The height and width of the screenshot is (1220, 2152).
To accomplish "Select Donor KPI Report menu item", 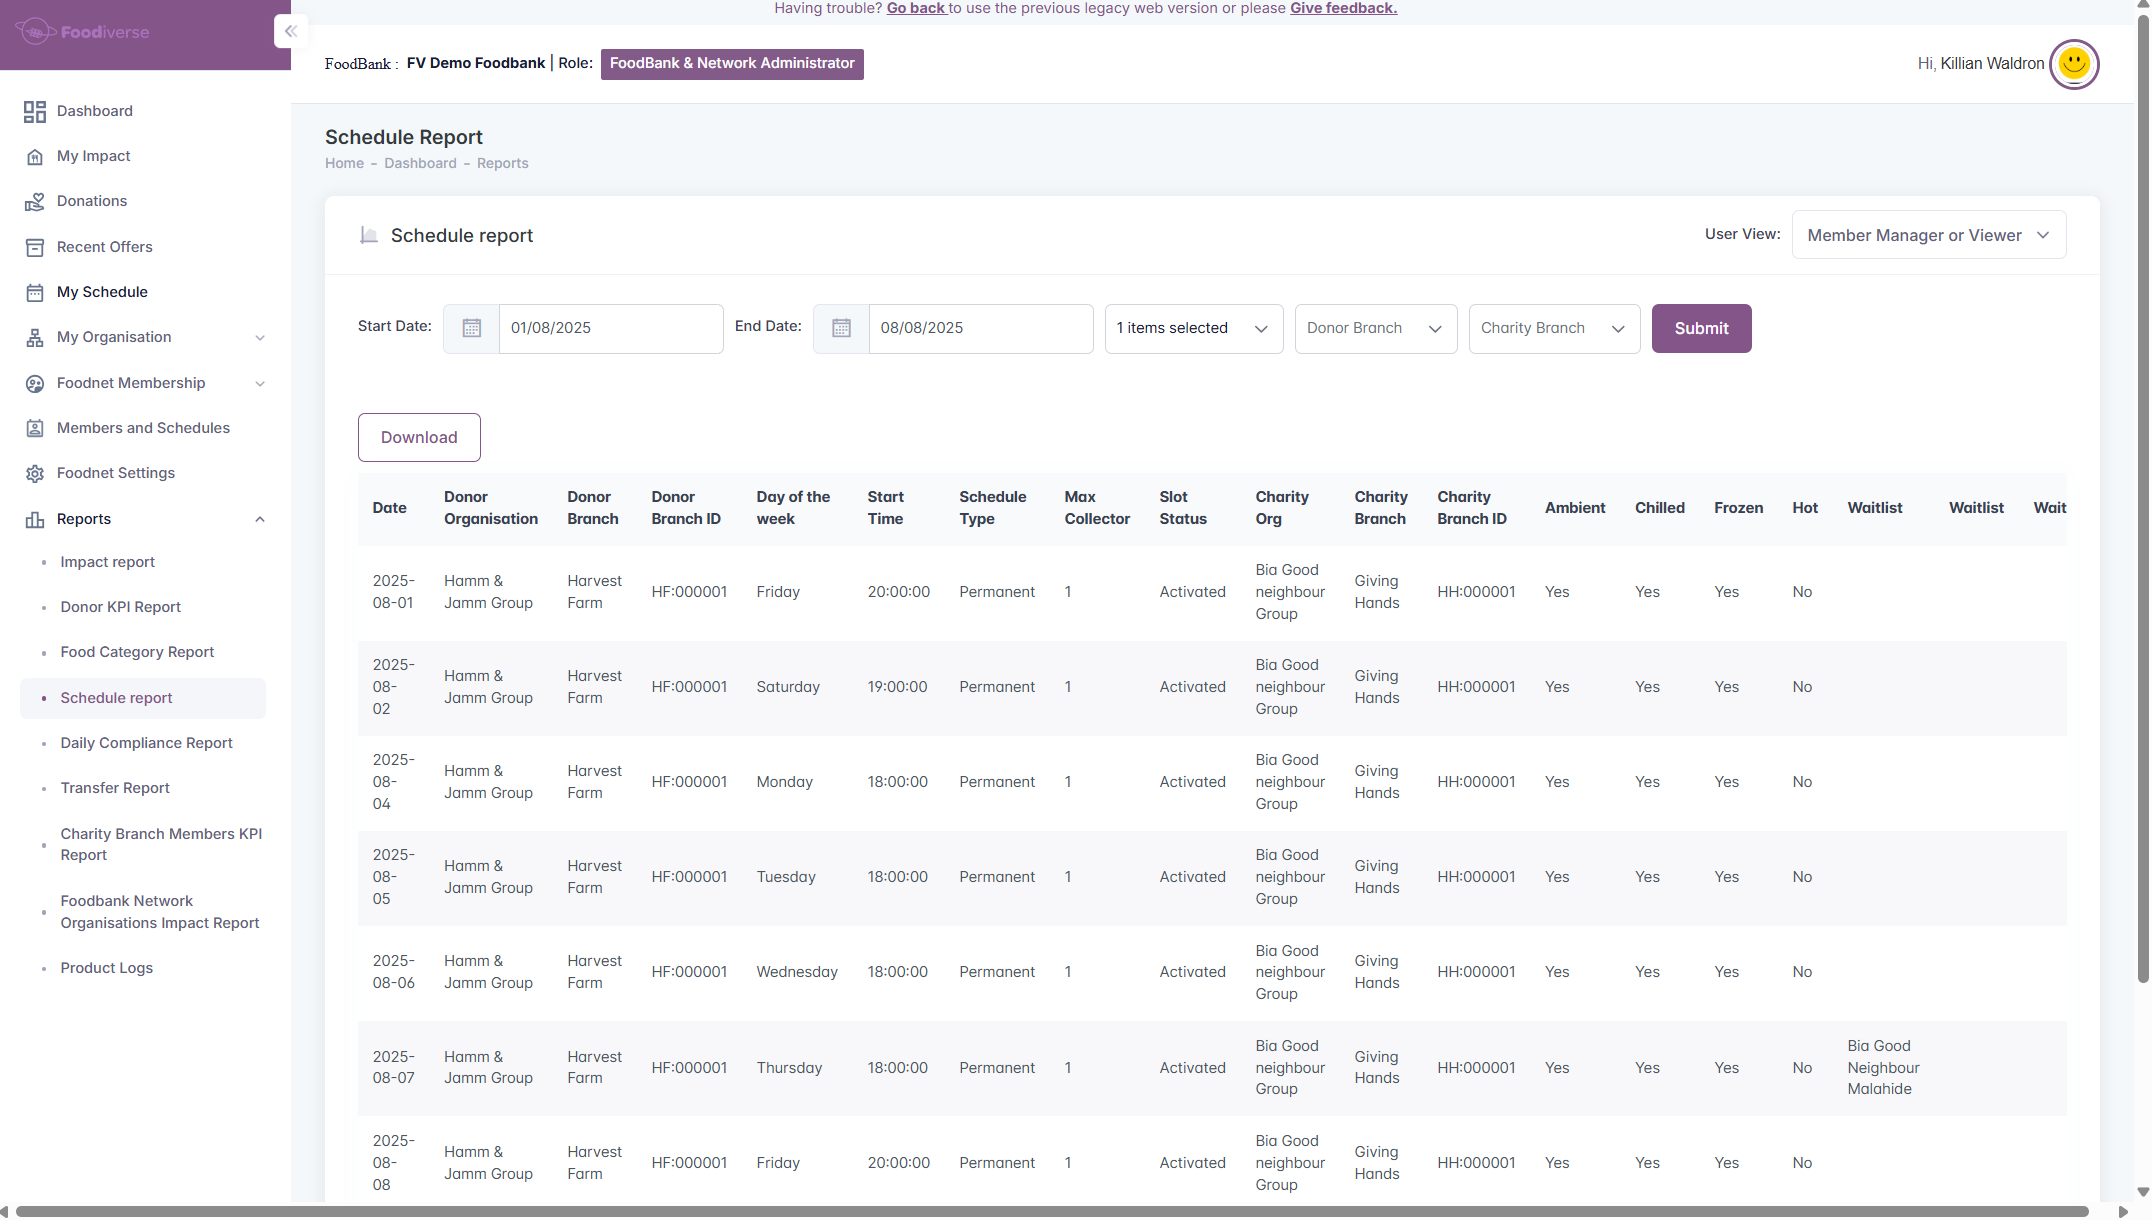I will (120, 607).
